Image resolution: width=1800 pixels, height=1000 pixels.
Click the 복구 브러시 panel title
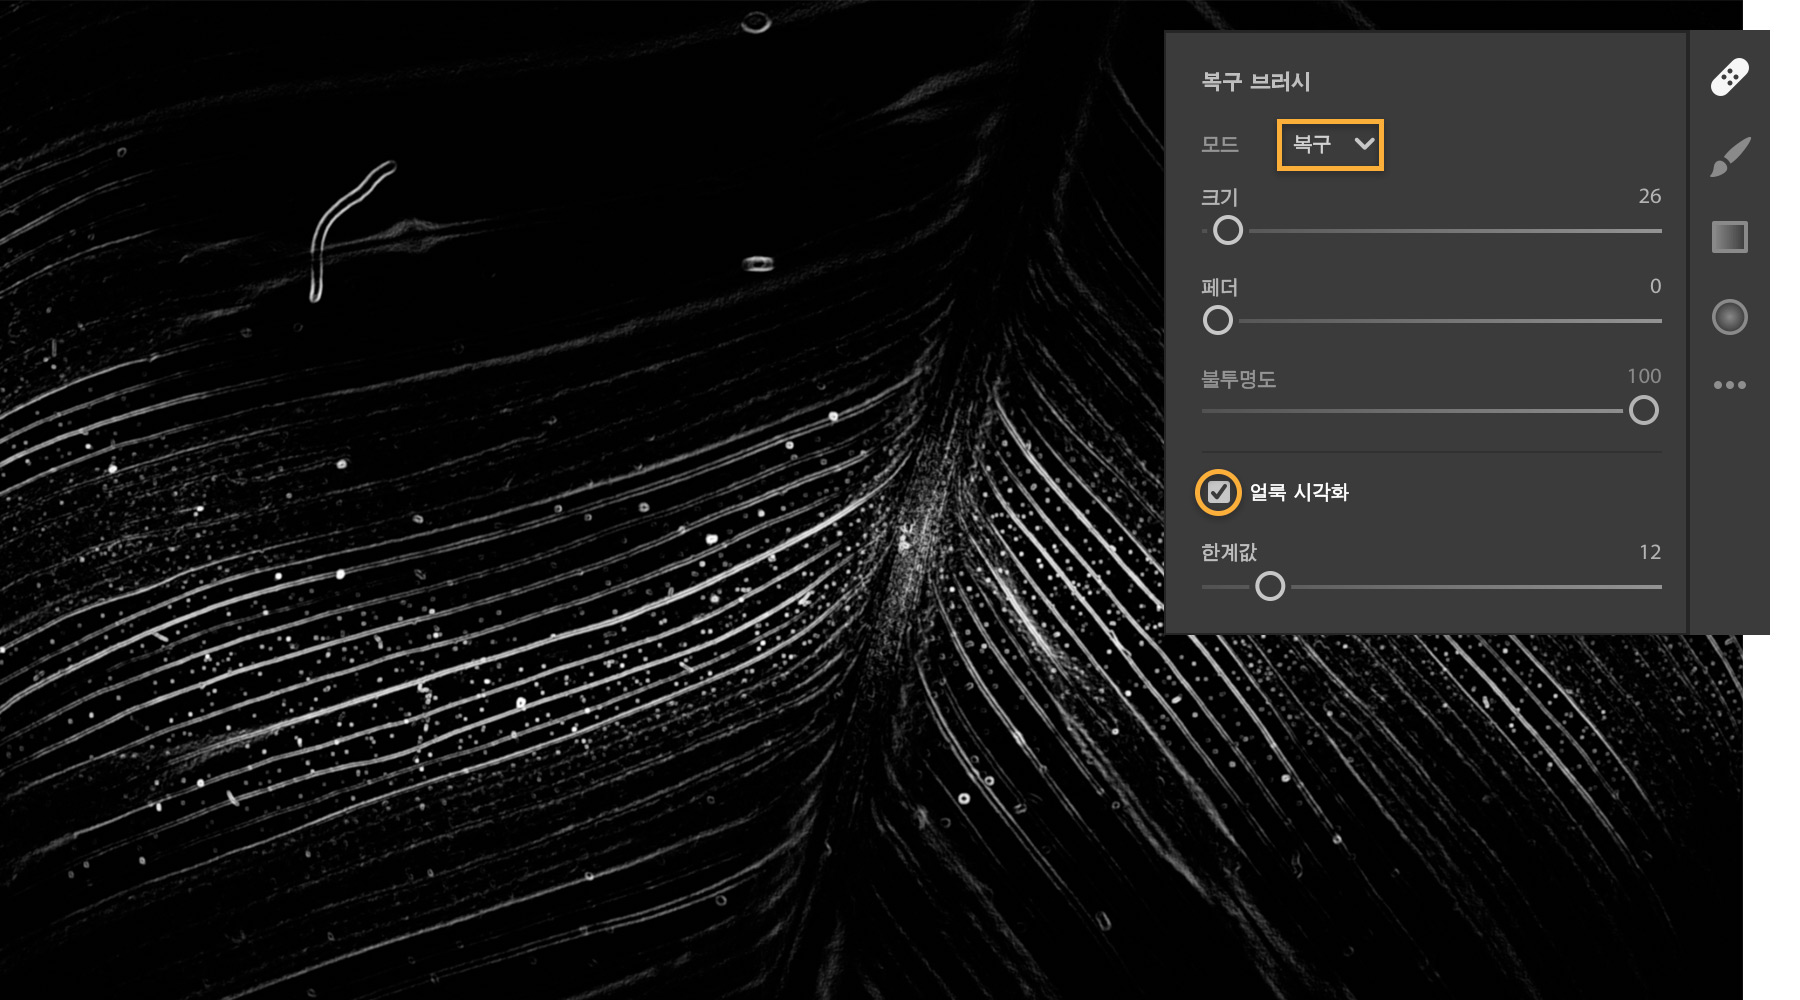pyautogui.click(x=1256, y=82)
